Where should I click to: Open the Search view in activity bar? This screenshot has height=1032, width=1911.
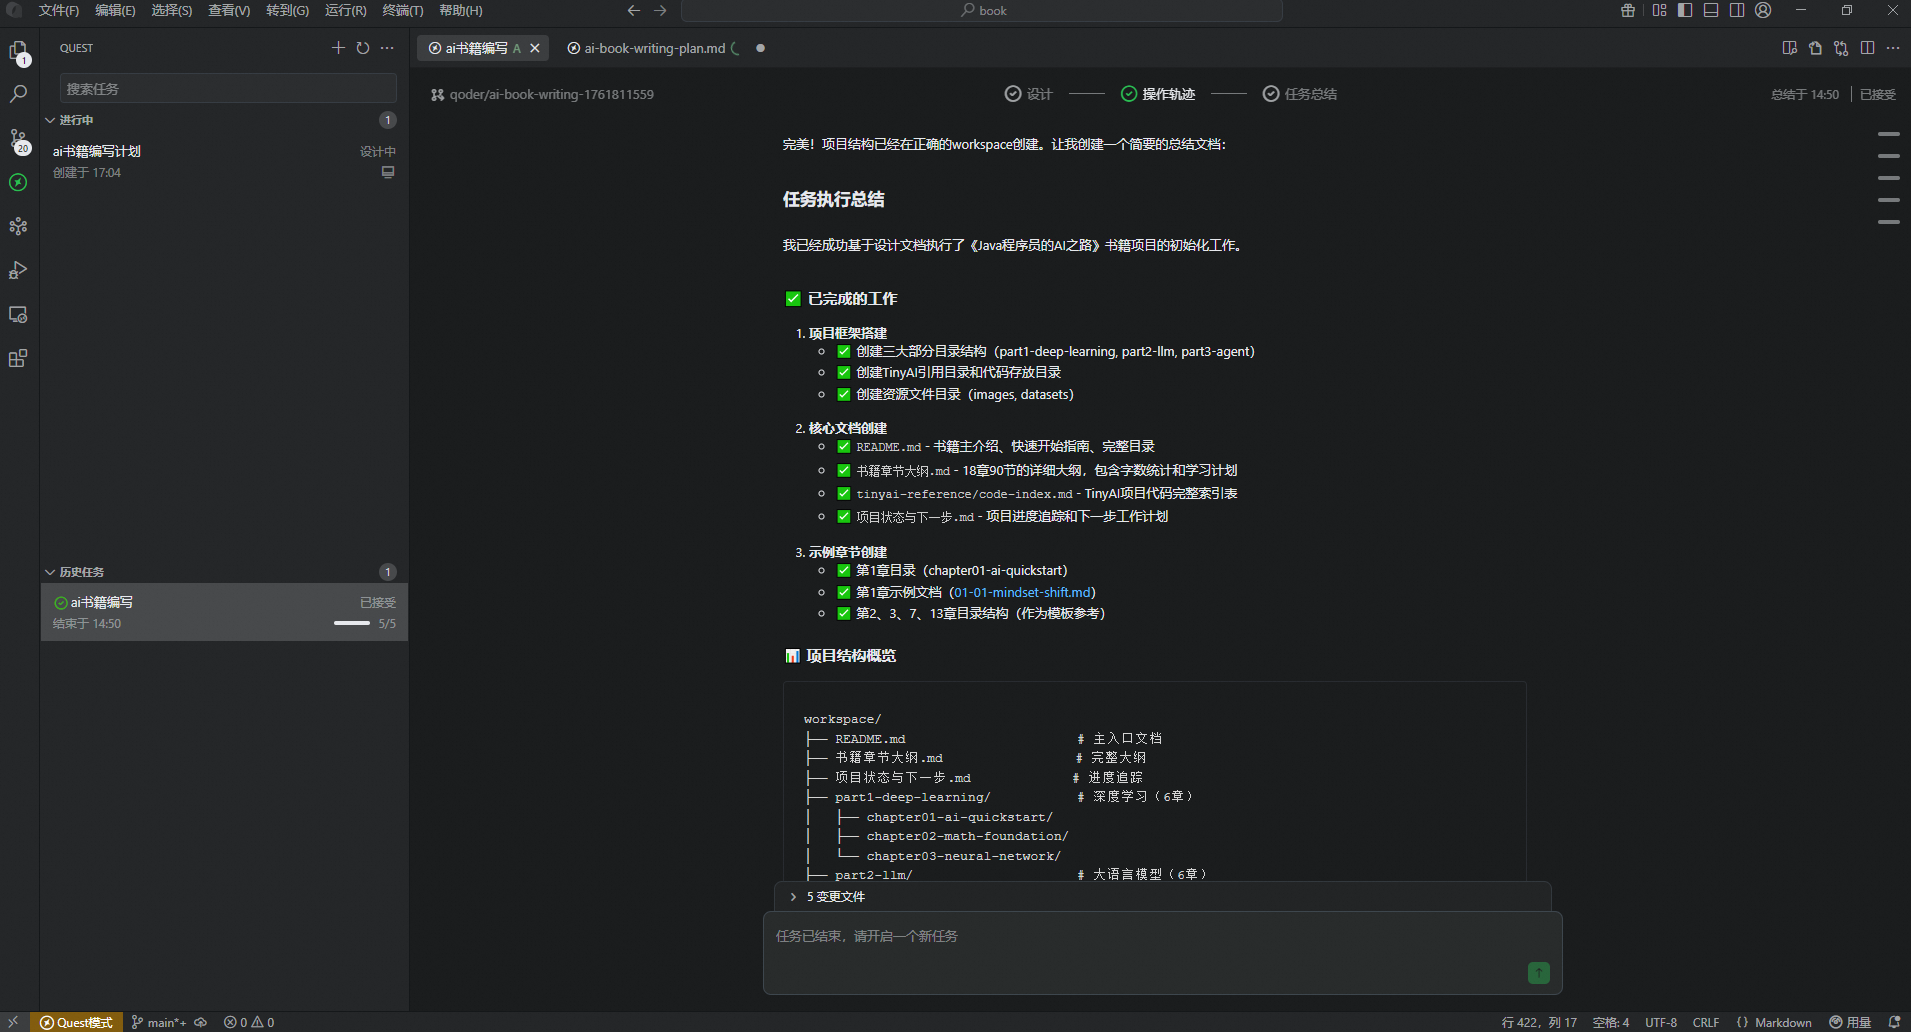click(x=18, y=94)
